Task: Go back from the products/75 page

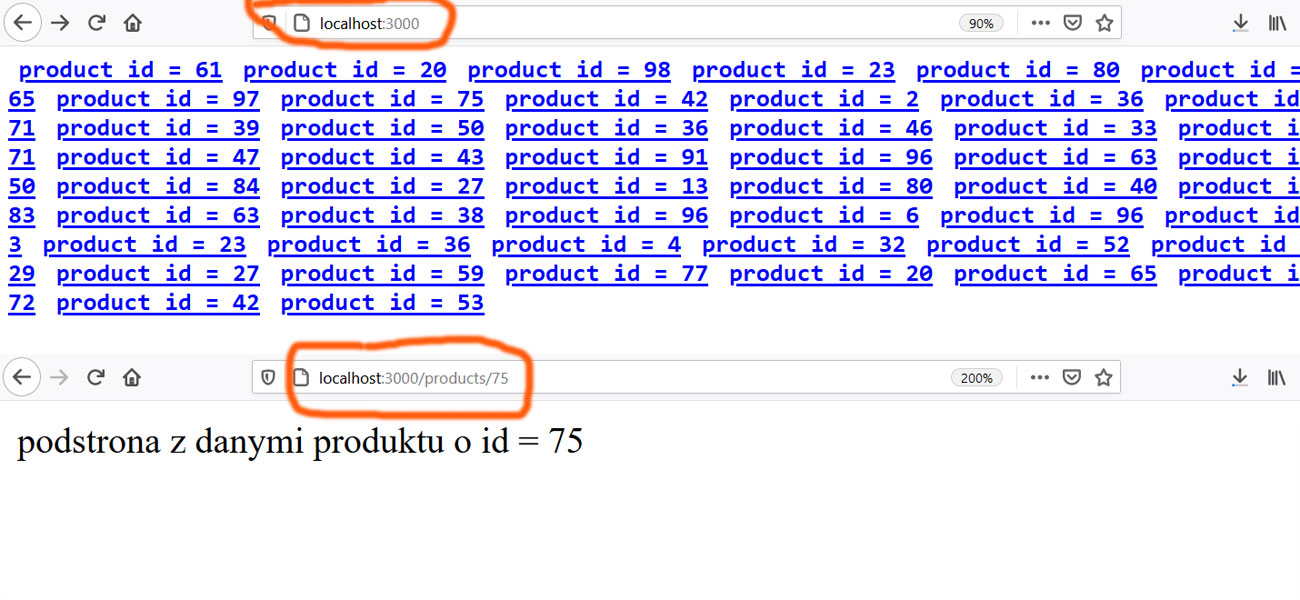Action: tap(22, 377)
